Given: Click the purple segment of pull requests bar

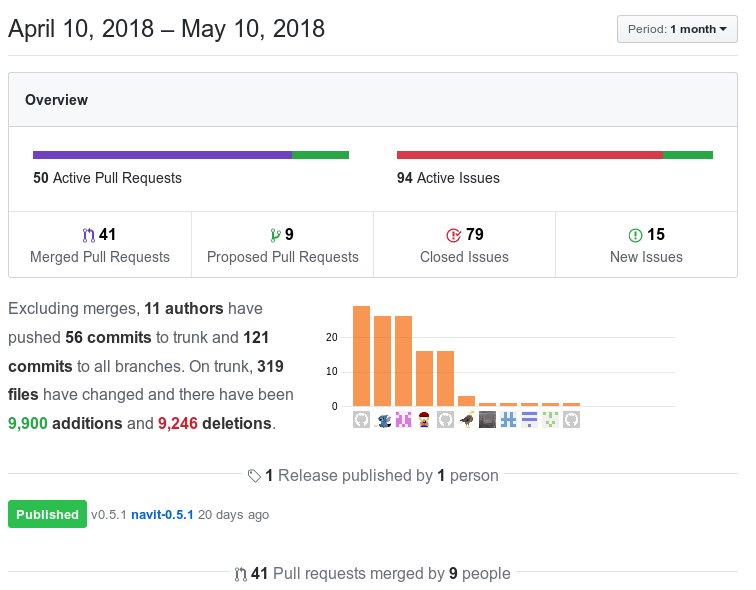Looking at the screenshot, I should tap(162, 155).
